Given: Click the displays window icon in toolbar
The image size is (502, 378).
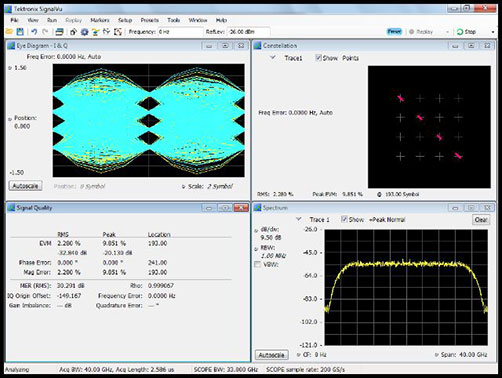Looking at the screenshot, I should coord(59,32).
